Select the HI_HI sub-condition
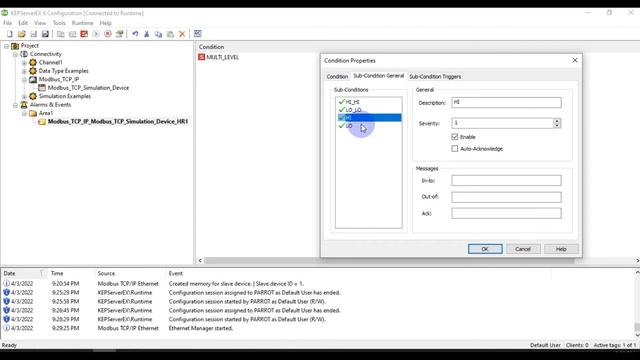The width and height of the screenshot is (640, 360). coord(352,102)
